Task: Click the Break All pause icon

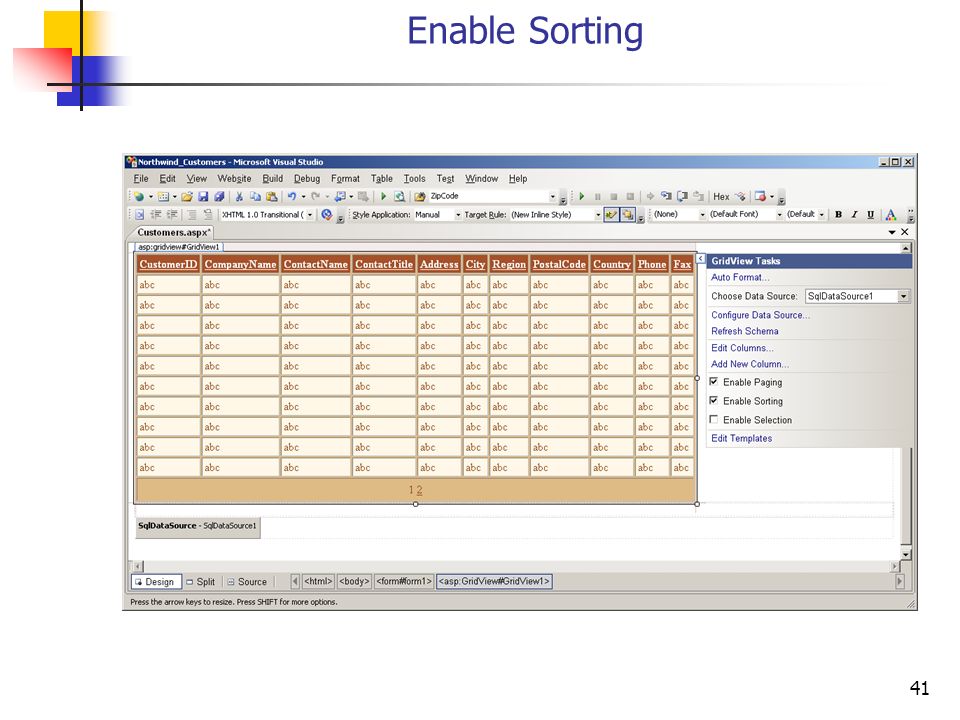Action: pyautogui.click(x=598, y=197)
